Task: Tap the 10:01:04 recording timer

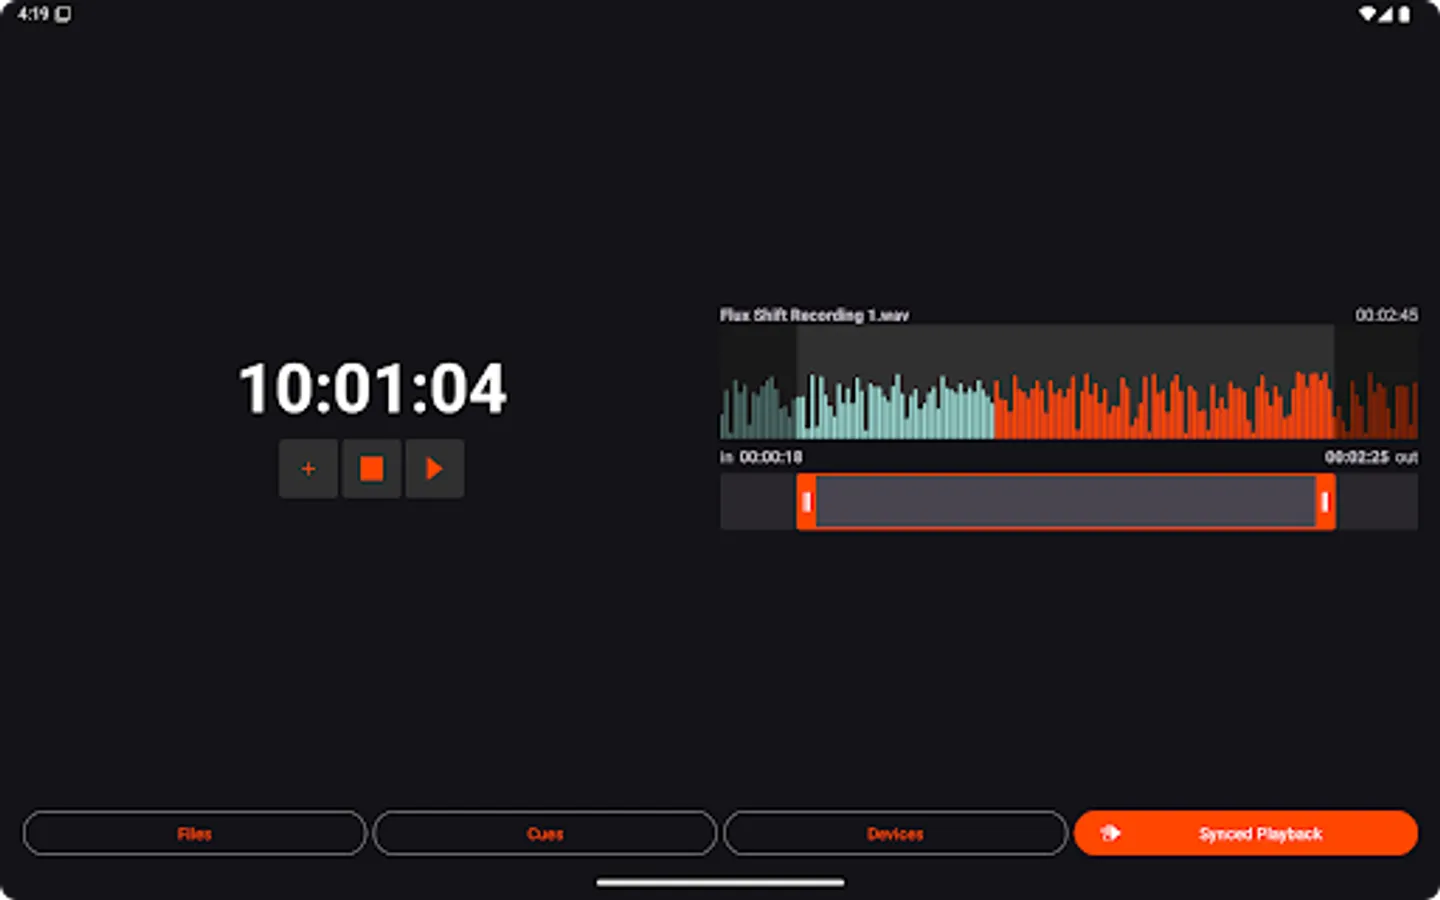Action: click(x=372, y=389)
